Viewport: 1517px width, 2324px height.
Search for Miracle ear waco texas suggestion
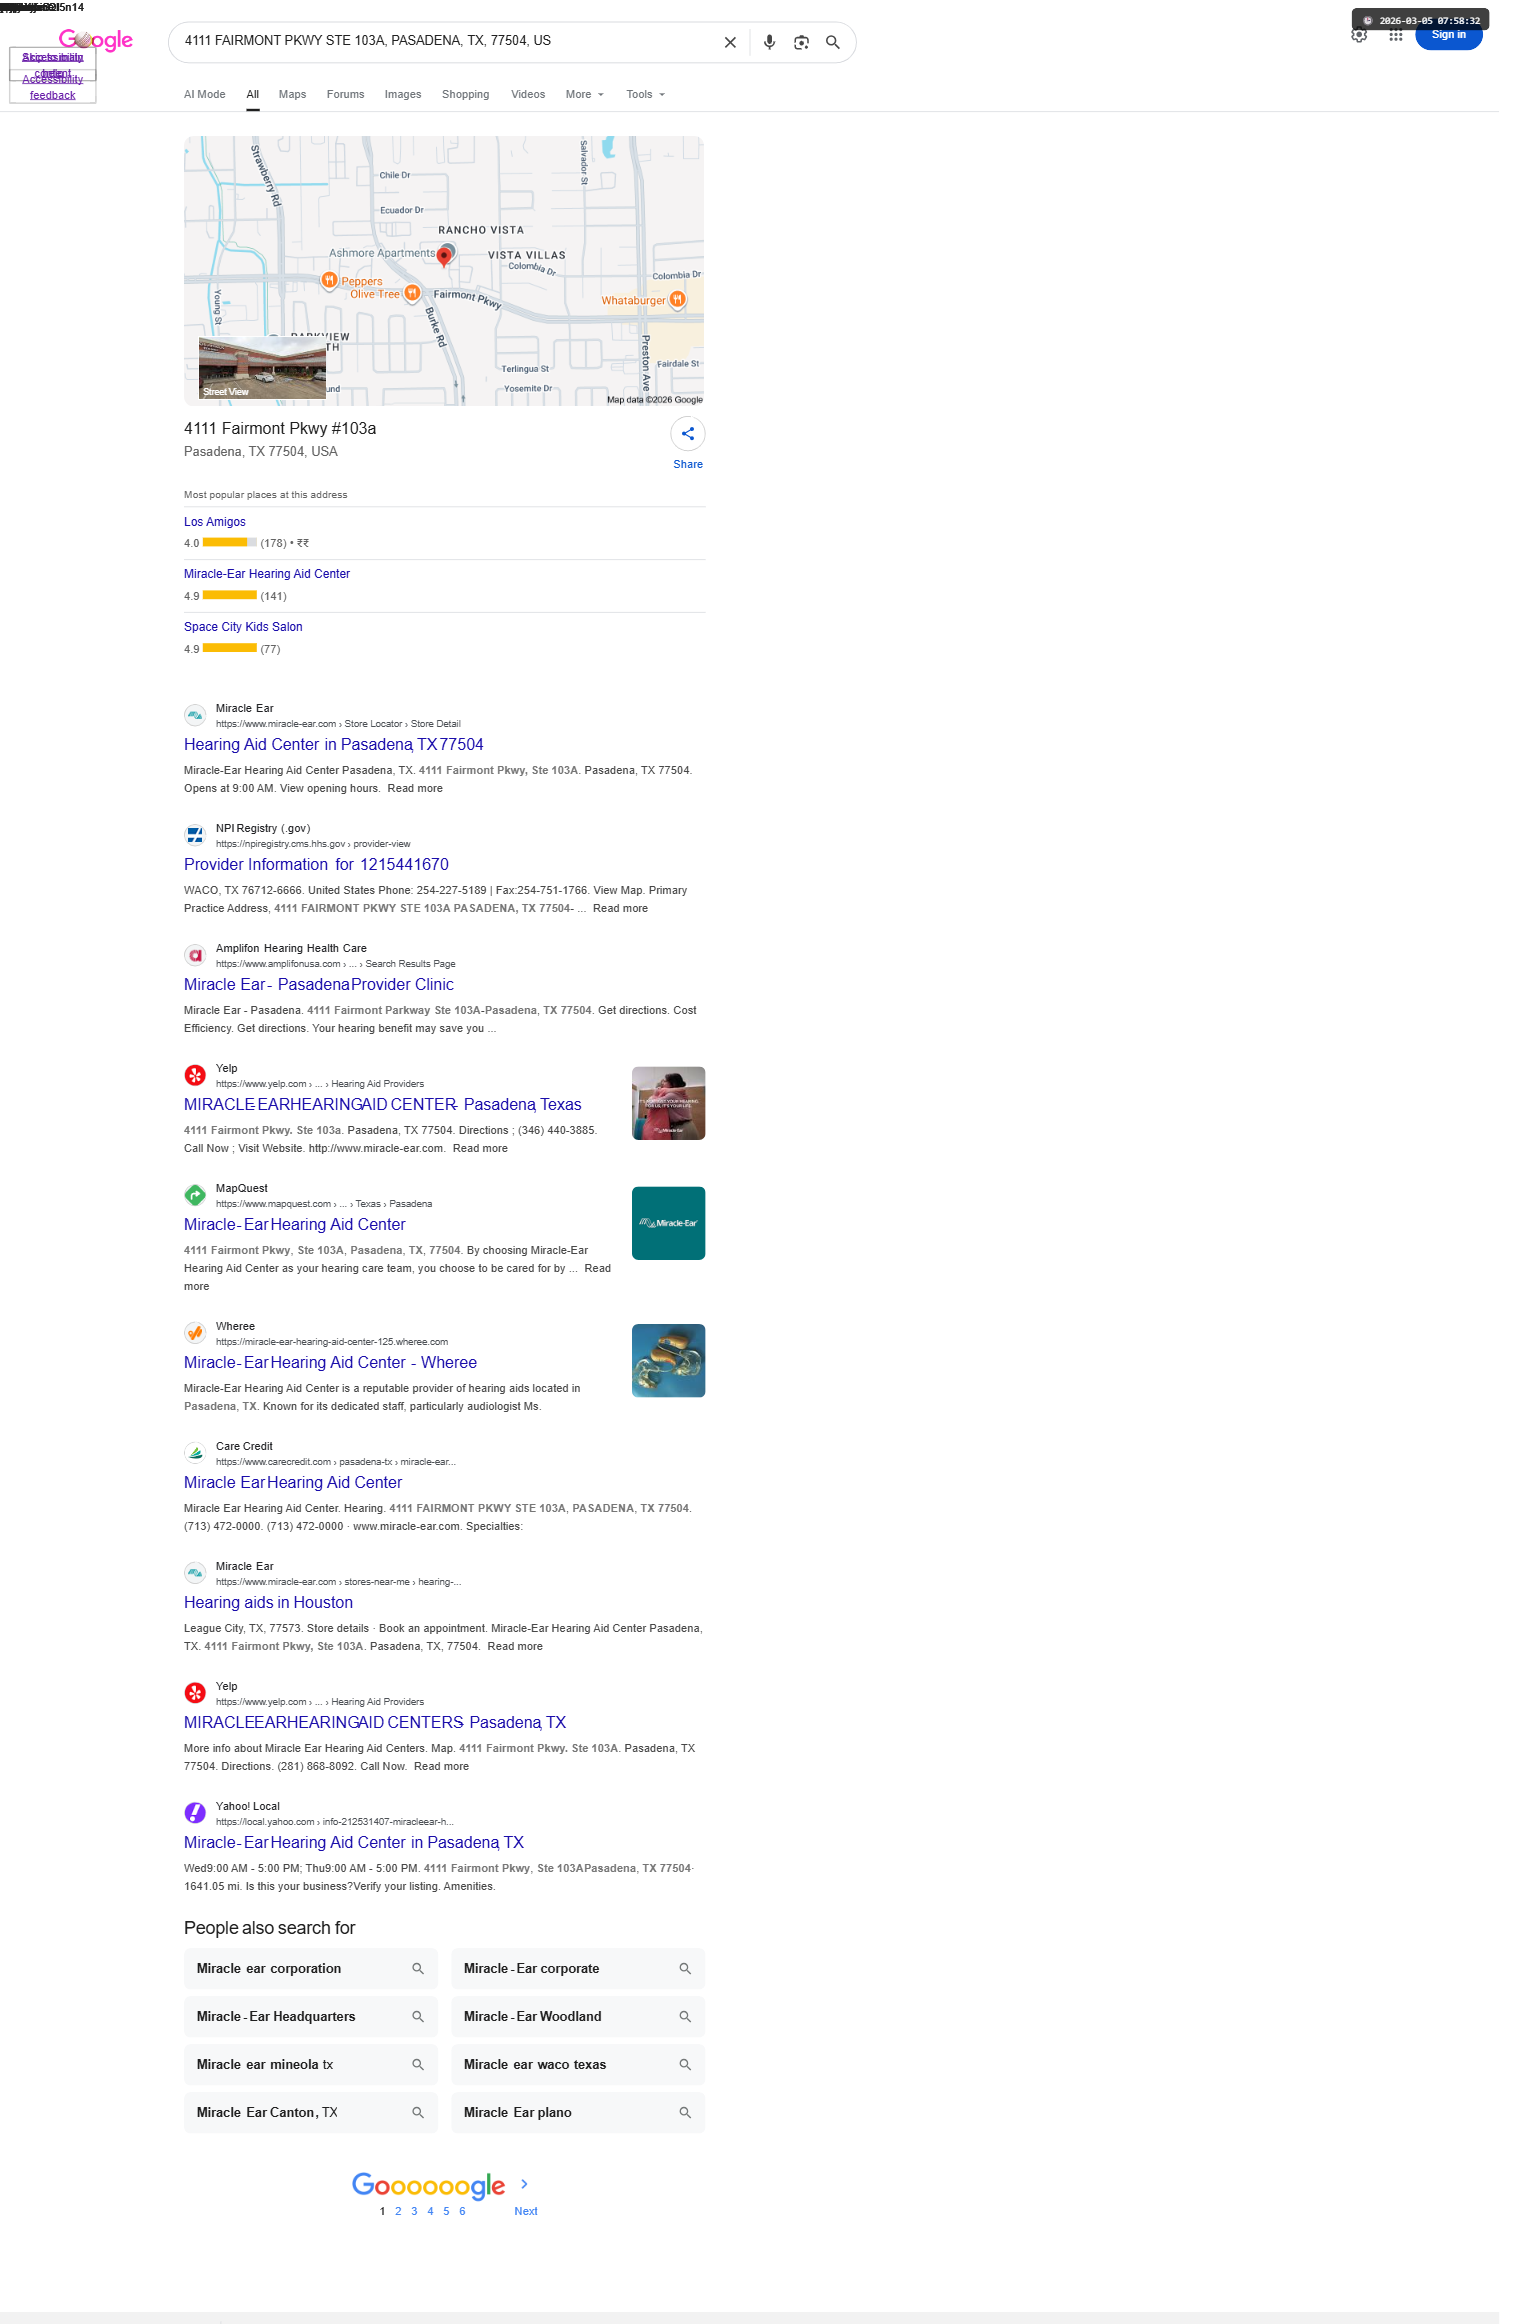[578, 2064]
